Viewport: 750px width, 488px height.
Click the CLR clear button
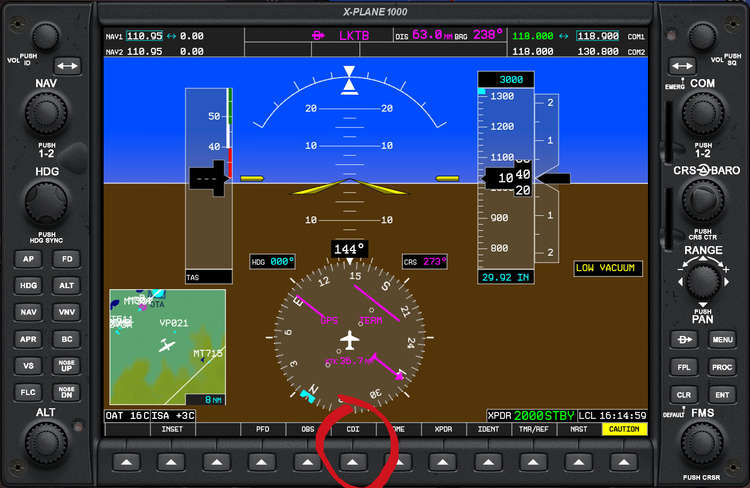point(684,395)
